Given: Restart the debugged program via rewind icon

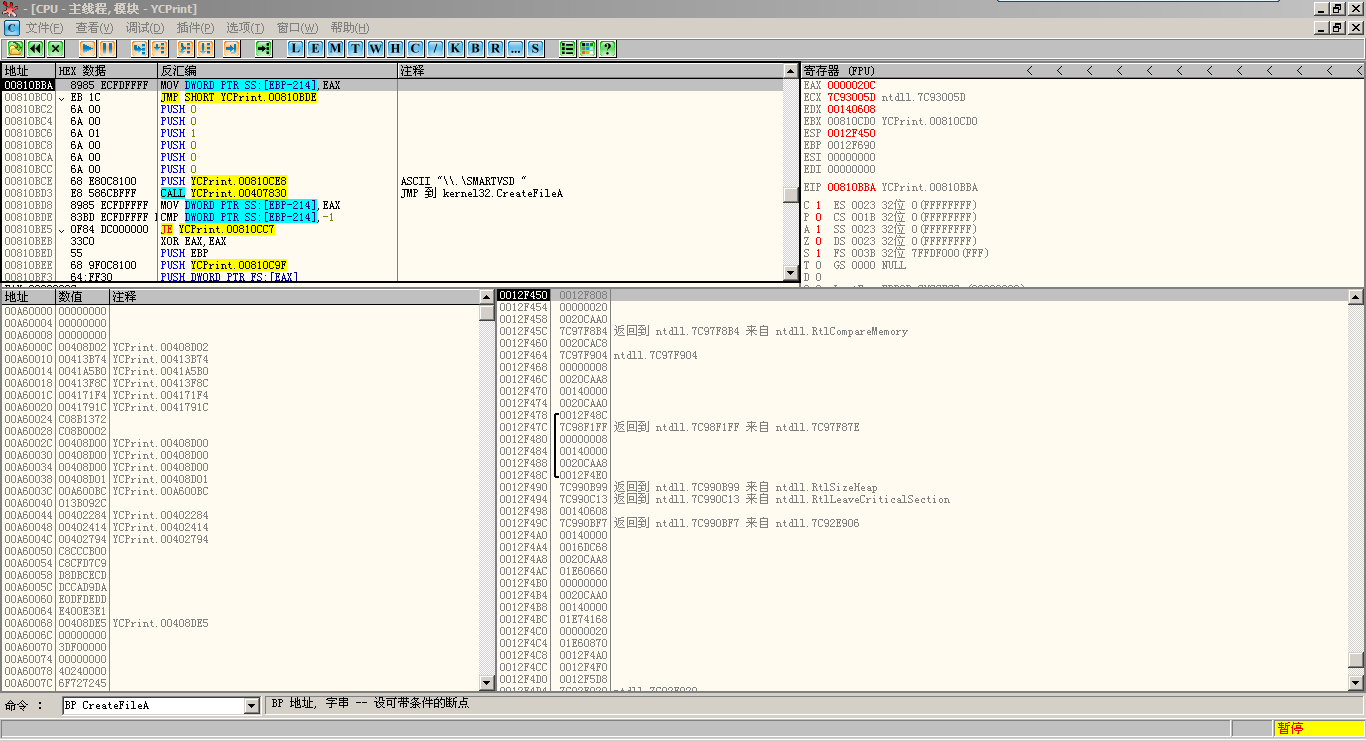Looking at the screenshot, I should 35,48.
